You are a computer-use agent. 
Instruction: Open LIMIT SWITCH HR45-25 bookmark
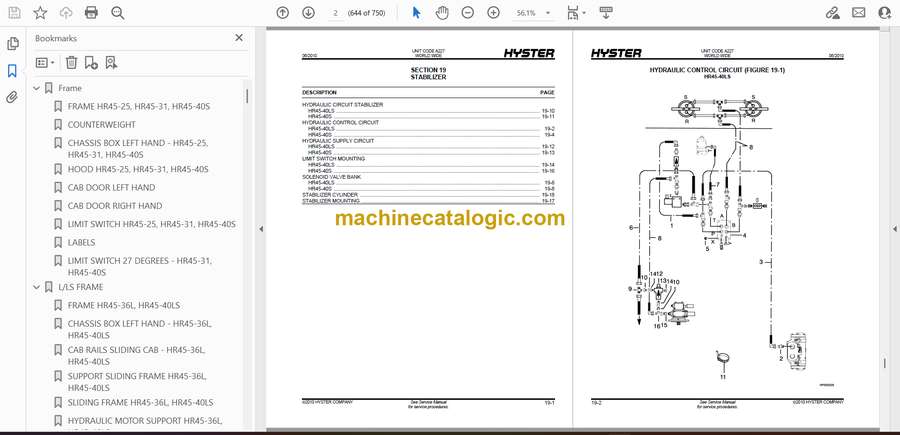[152, 224]
